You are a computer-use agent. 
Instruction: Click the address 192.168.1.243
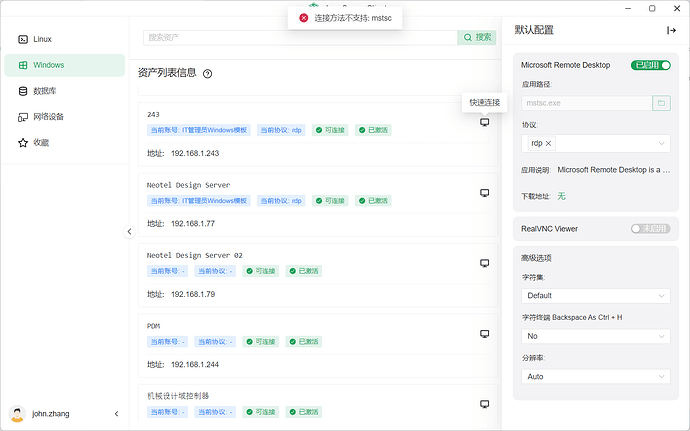(195, 153)
